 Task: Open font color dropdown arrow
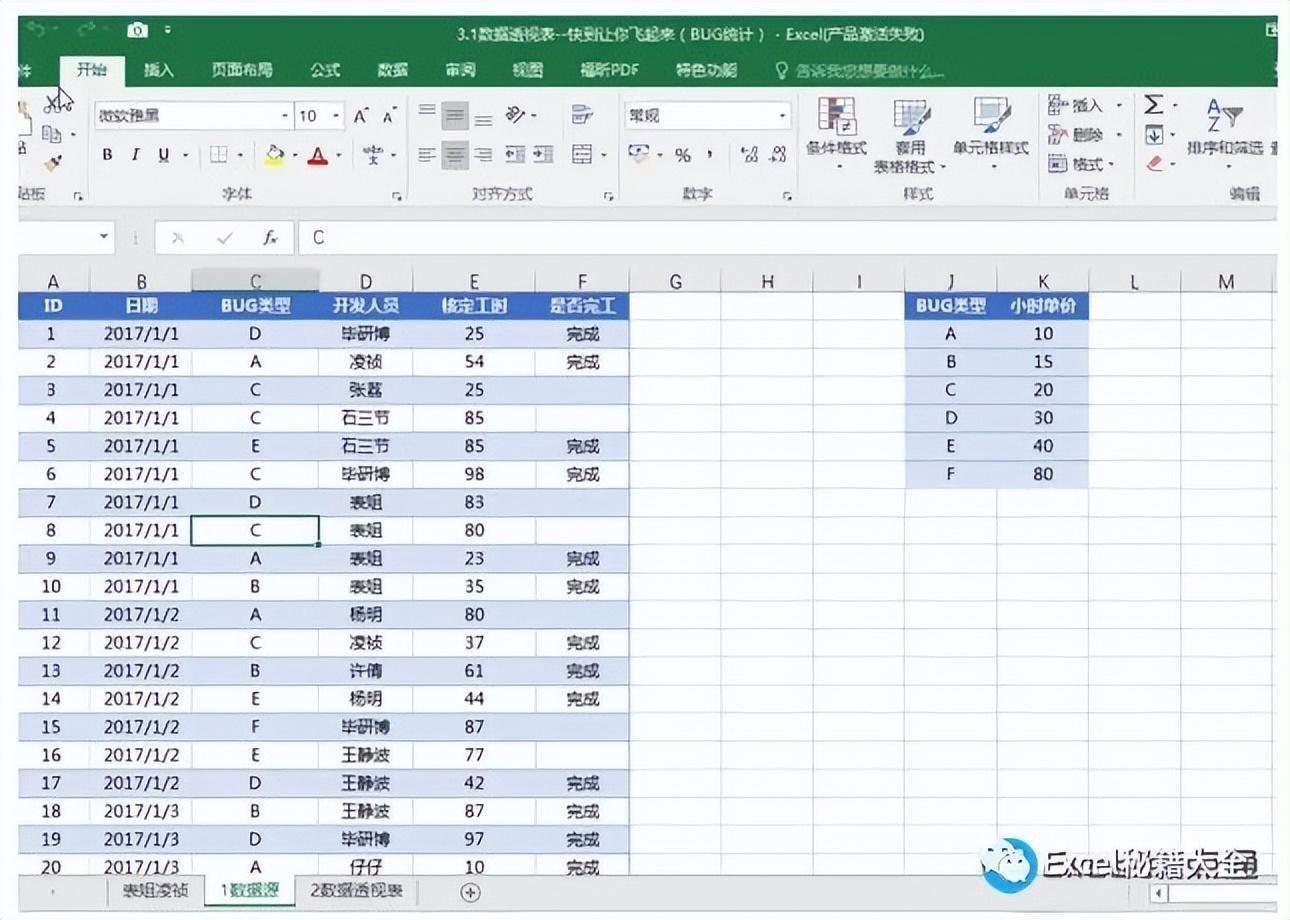[339, 155]
